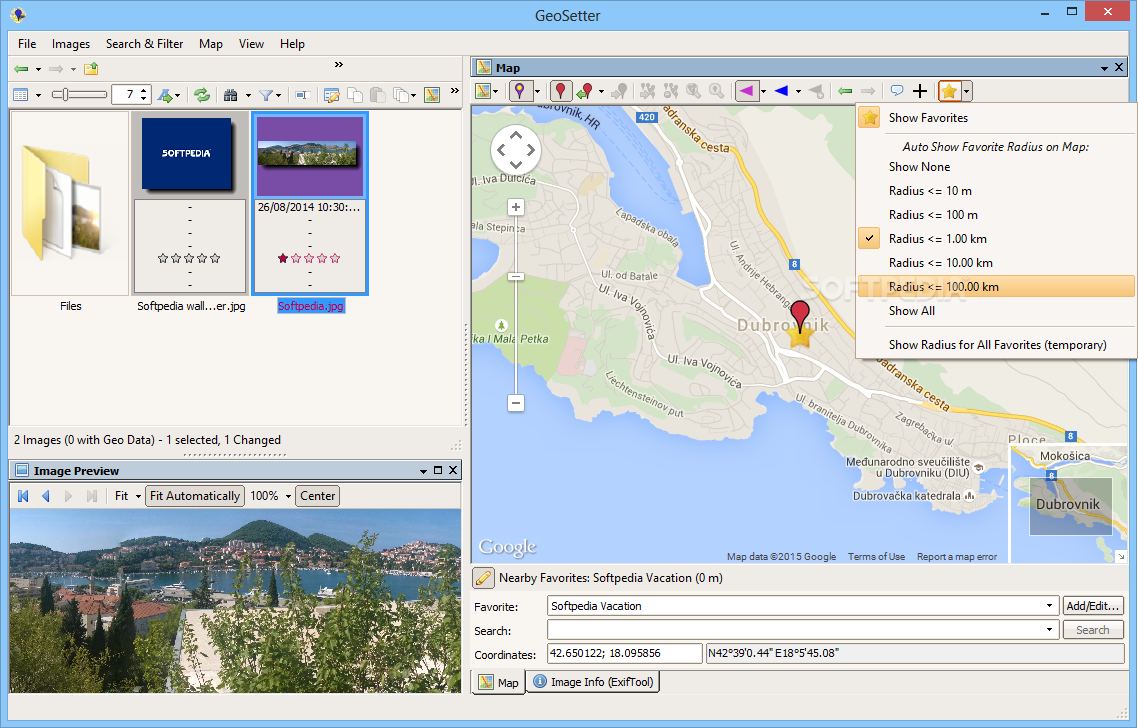
Task: Open the Favorite combo box
Action: pos(802,606)
